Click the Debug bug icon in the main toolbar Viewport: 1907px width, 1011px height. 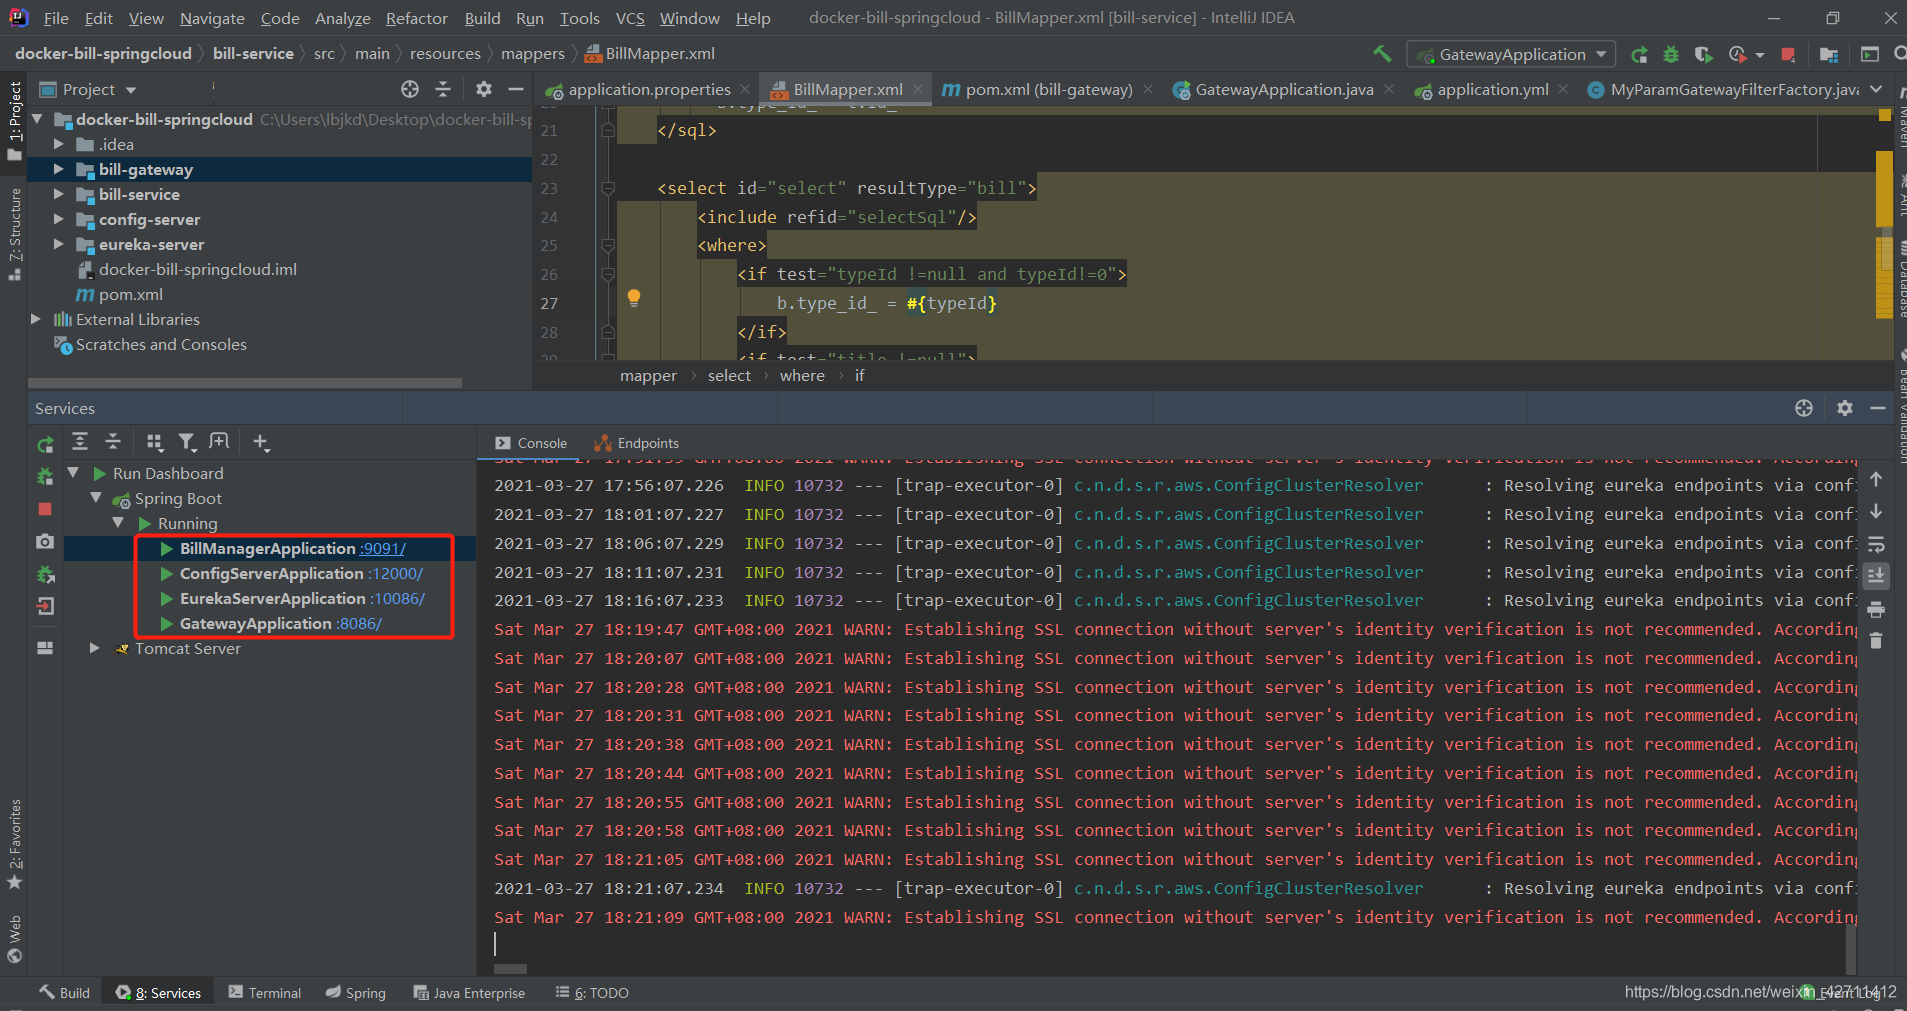click(1671, 54)
